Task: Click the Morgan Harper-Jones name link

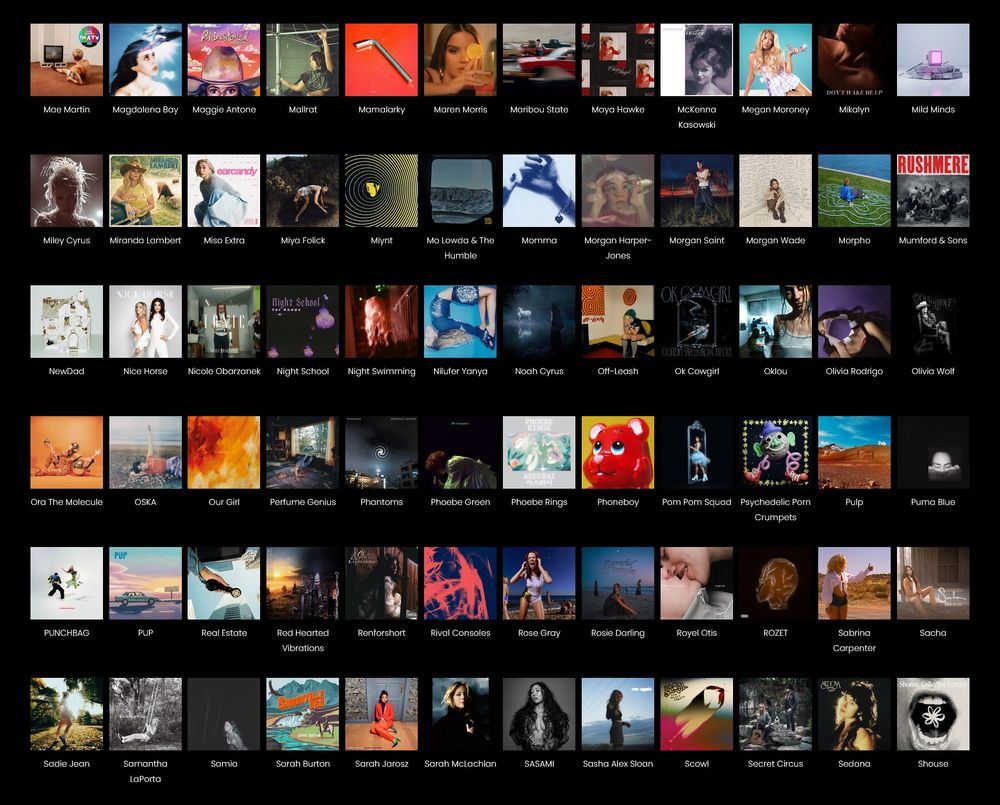Action: [618, 248]
